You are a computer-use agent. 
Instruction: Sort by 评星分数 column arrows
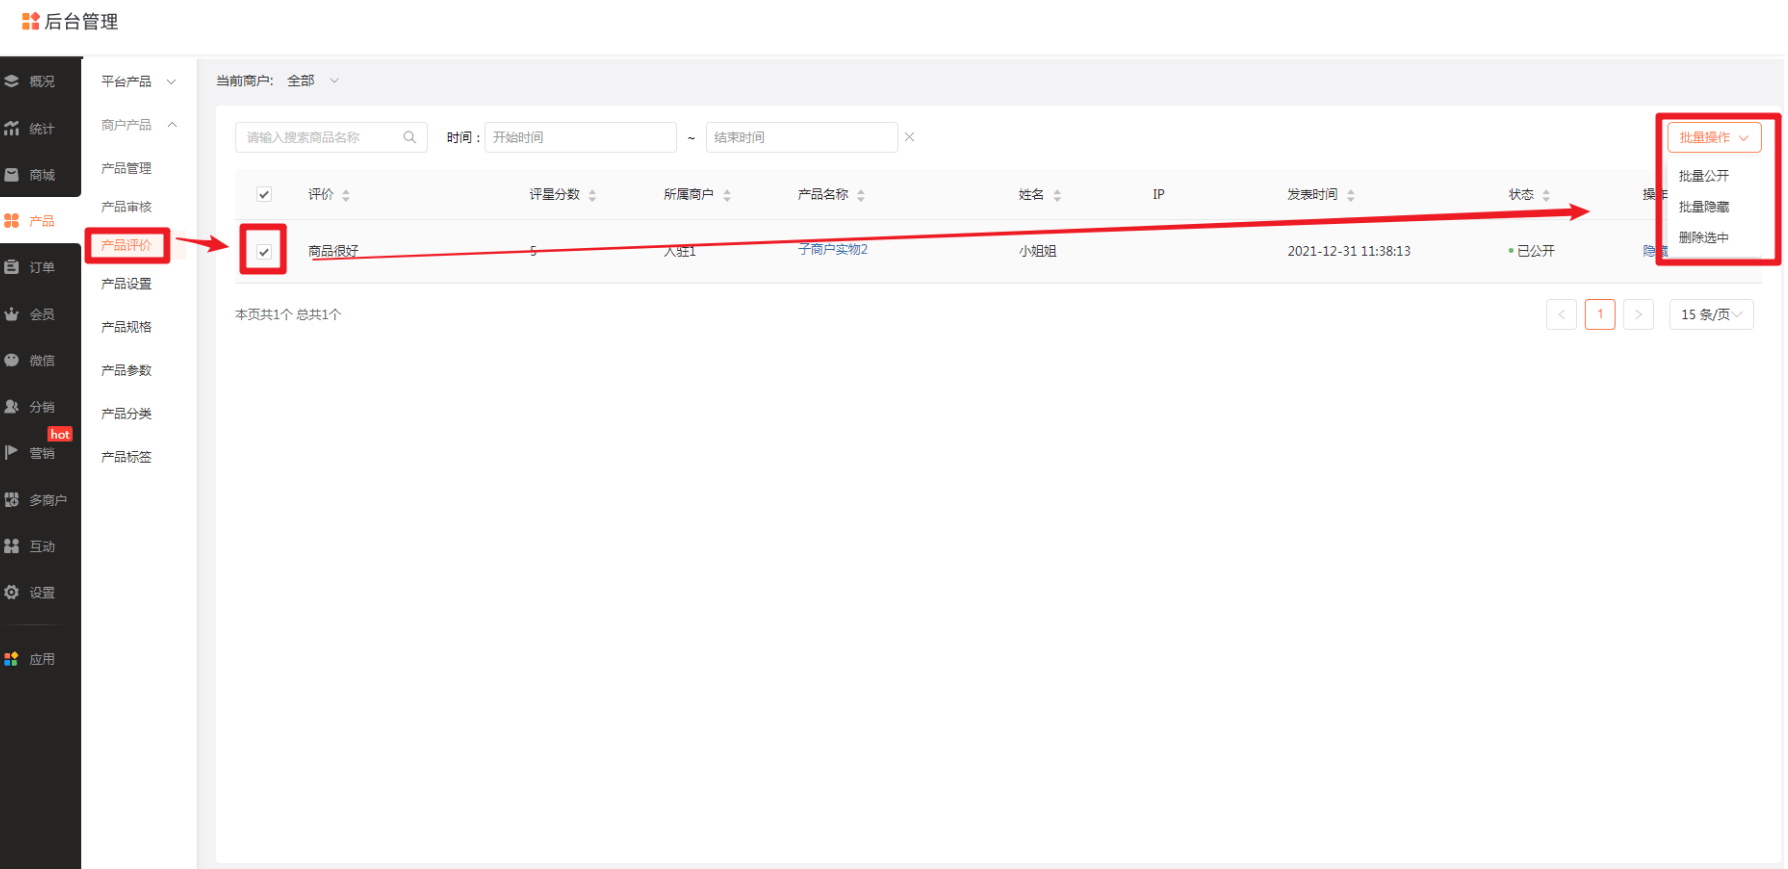tap(592, 195)
